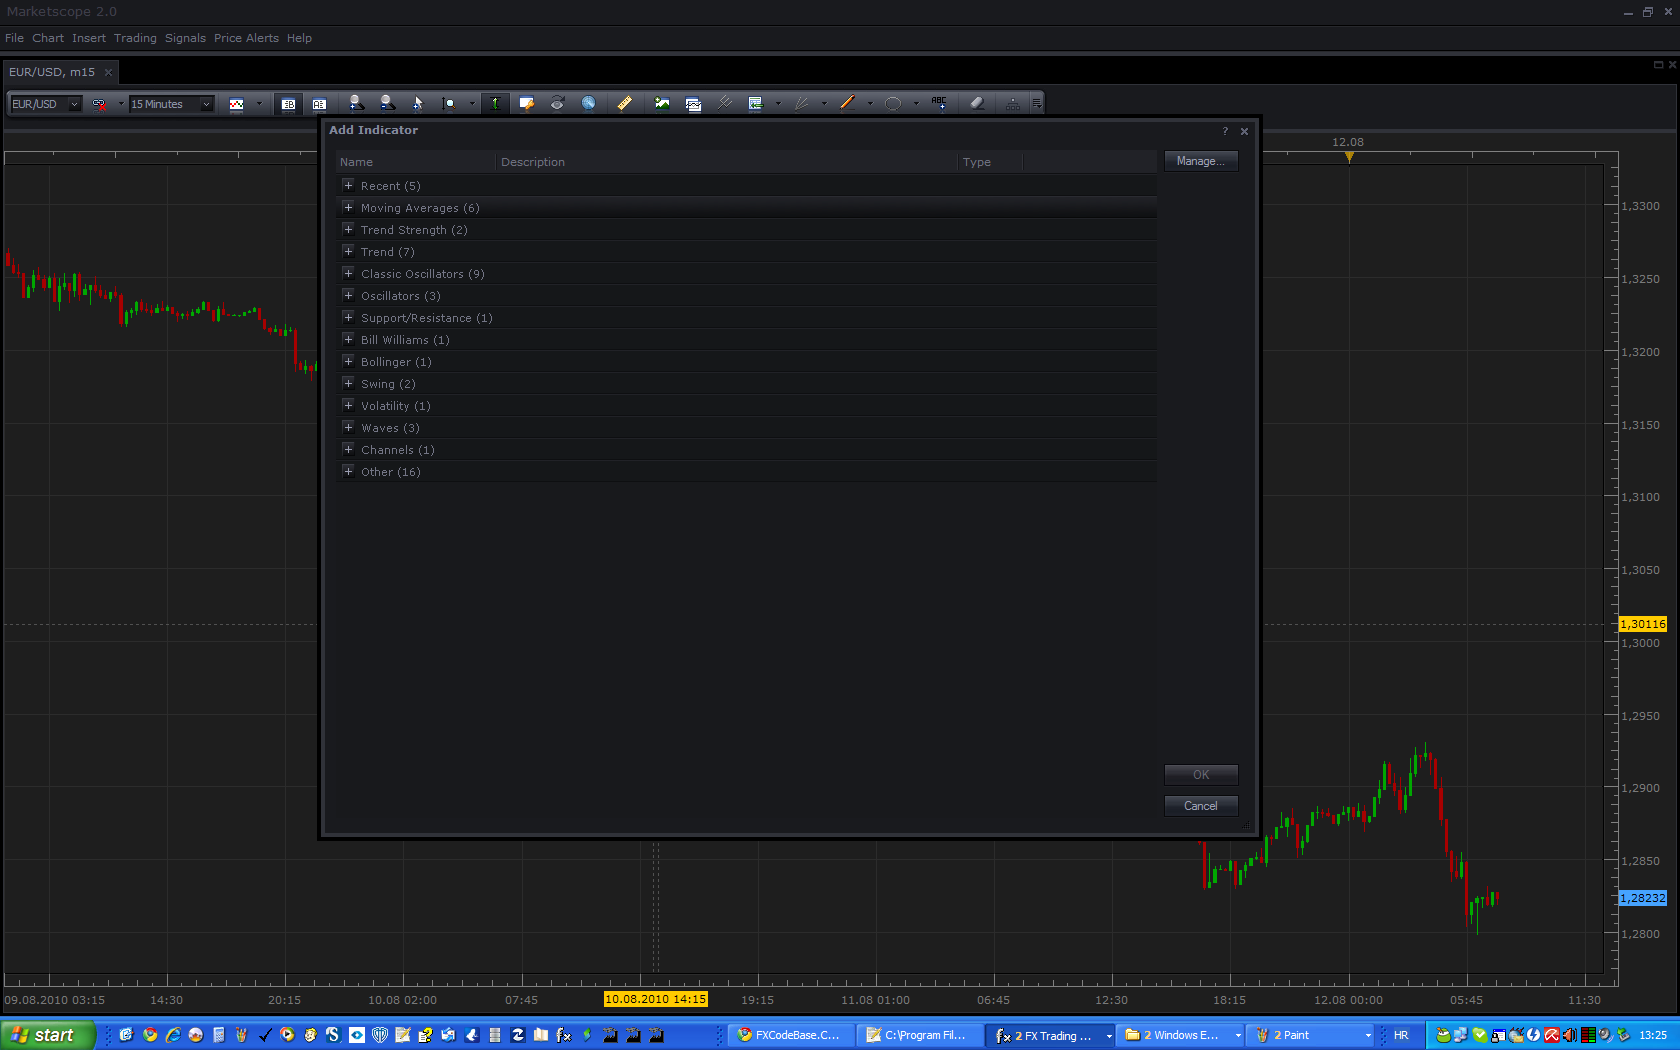
Task: Select the ellipse shape drawing tool
Action: click(893, 103)
